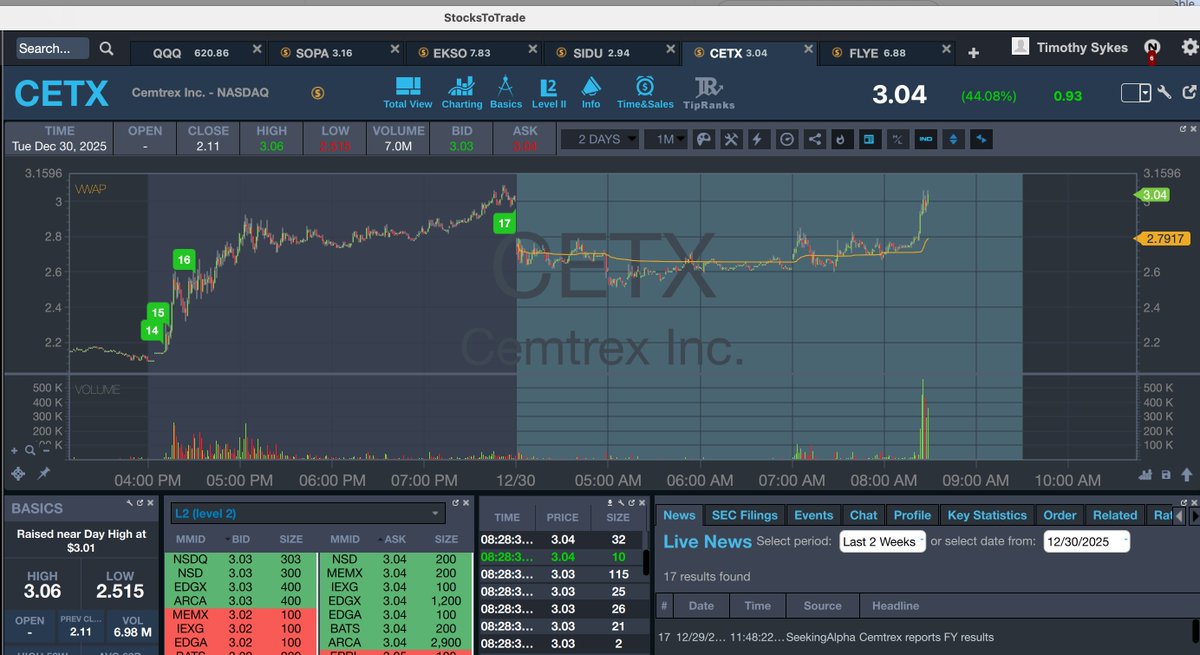Image resolution: width=1200 pixels, height=655 pixels.
Task: Click the search magnifier icon
Action: tap(106, 48)
